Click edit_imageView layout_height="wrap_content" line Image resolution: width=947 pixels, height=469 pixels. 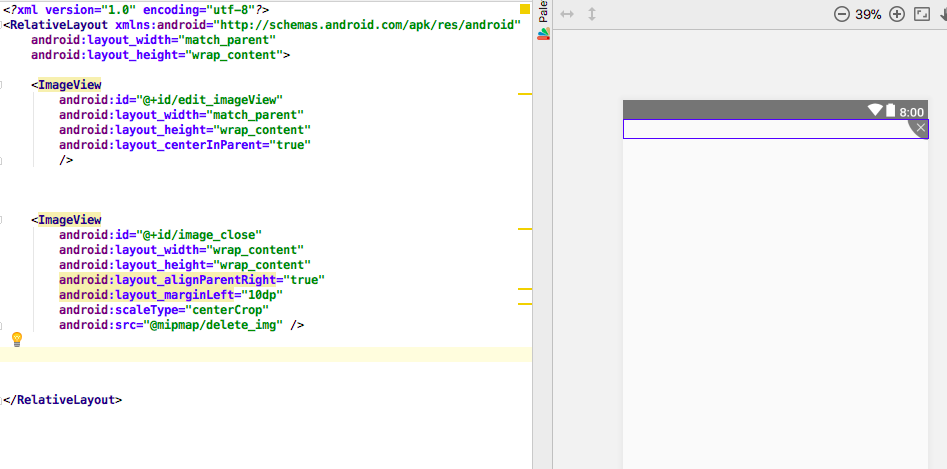coord(185,130)
